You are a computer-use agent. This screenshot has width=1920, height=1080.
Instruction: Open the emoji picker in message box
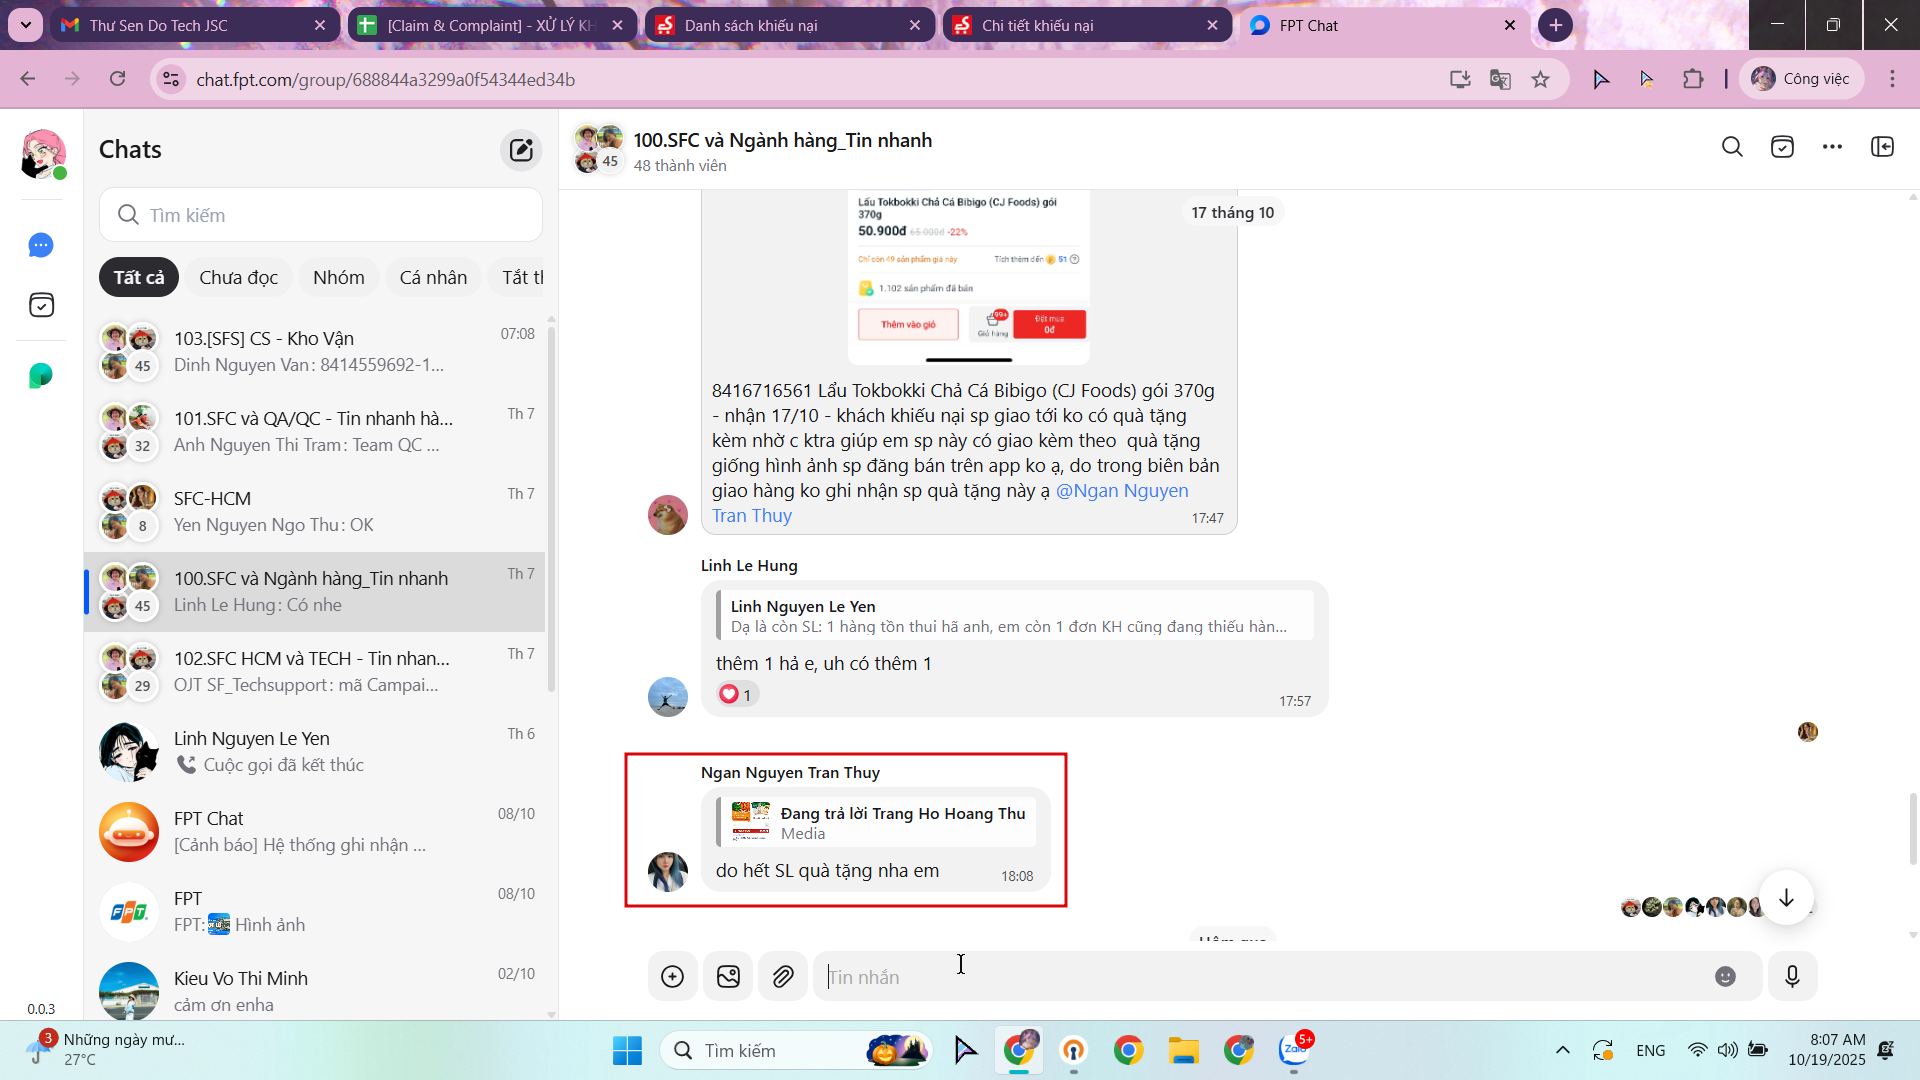[x=1725, y=976]
